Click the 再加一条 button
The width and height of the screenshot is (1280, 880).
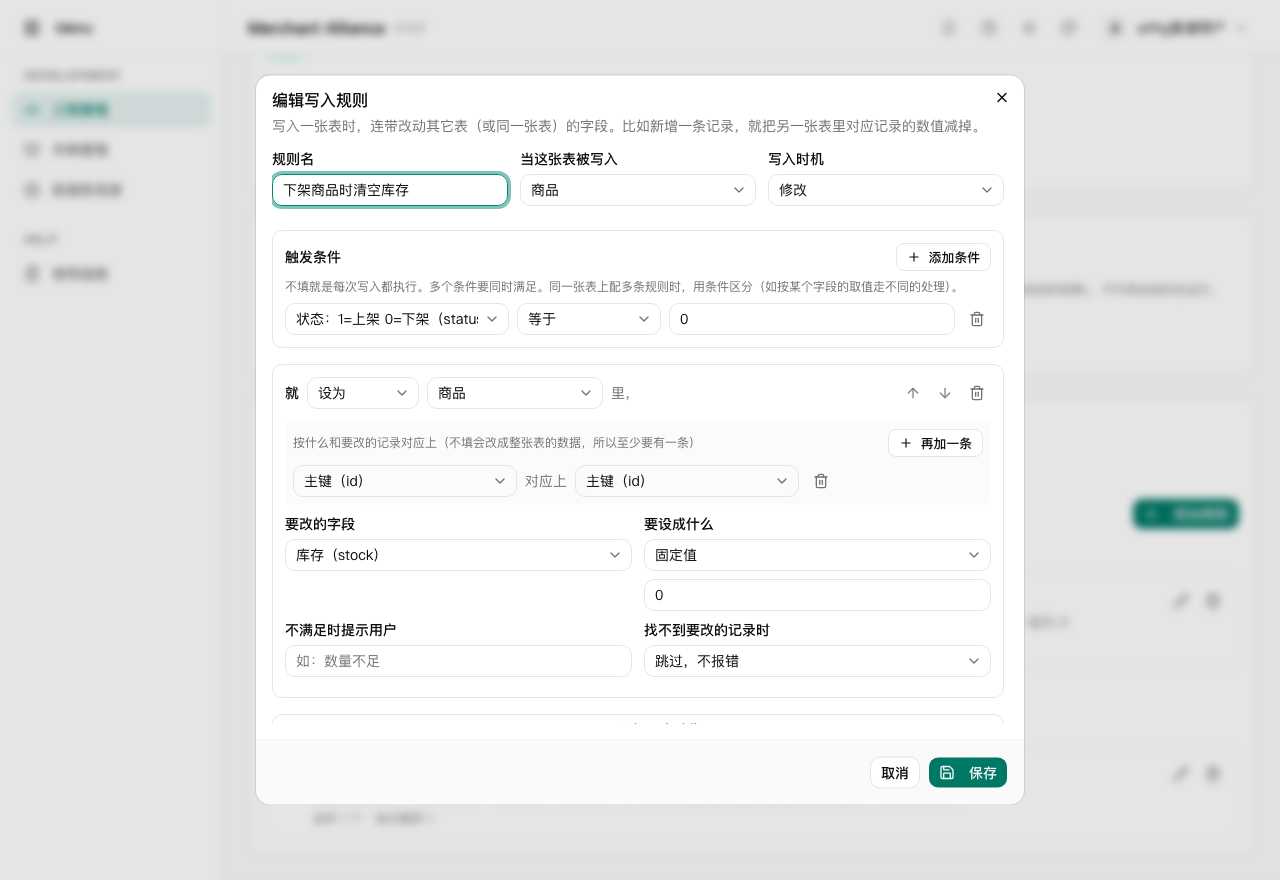(935, 443)
